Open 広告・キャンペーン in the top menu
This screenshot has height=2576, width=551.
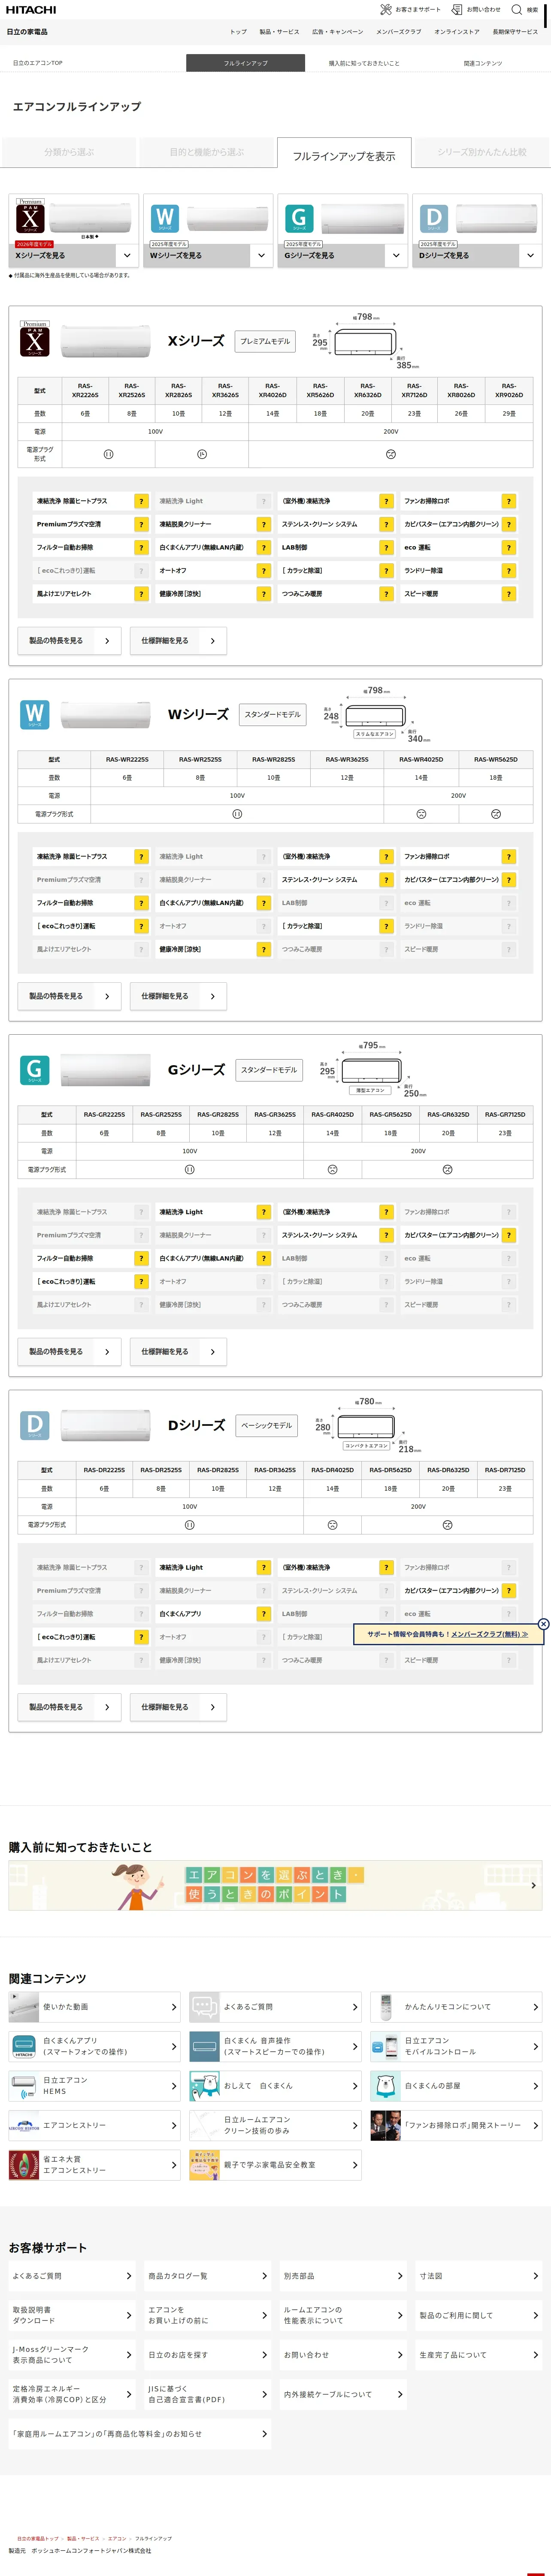pos(338,32)
